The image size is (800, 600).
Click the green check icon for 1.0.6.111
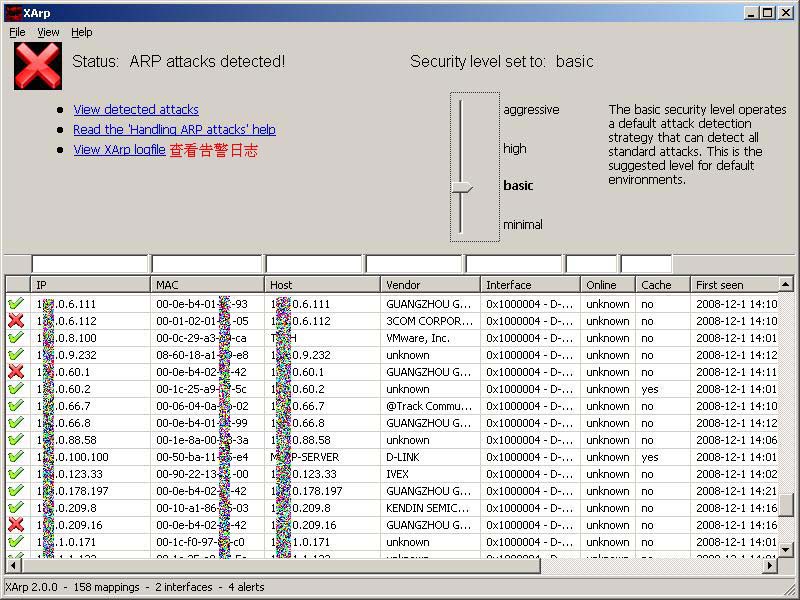point(16,304)
